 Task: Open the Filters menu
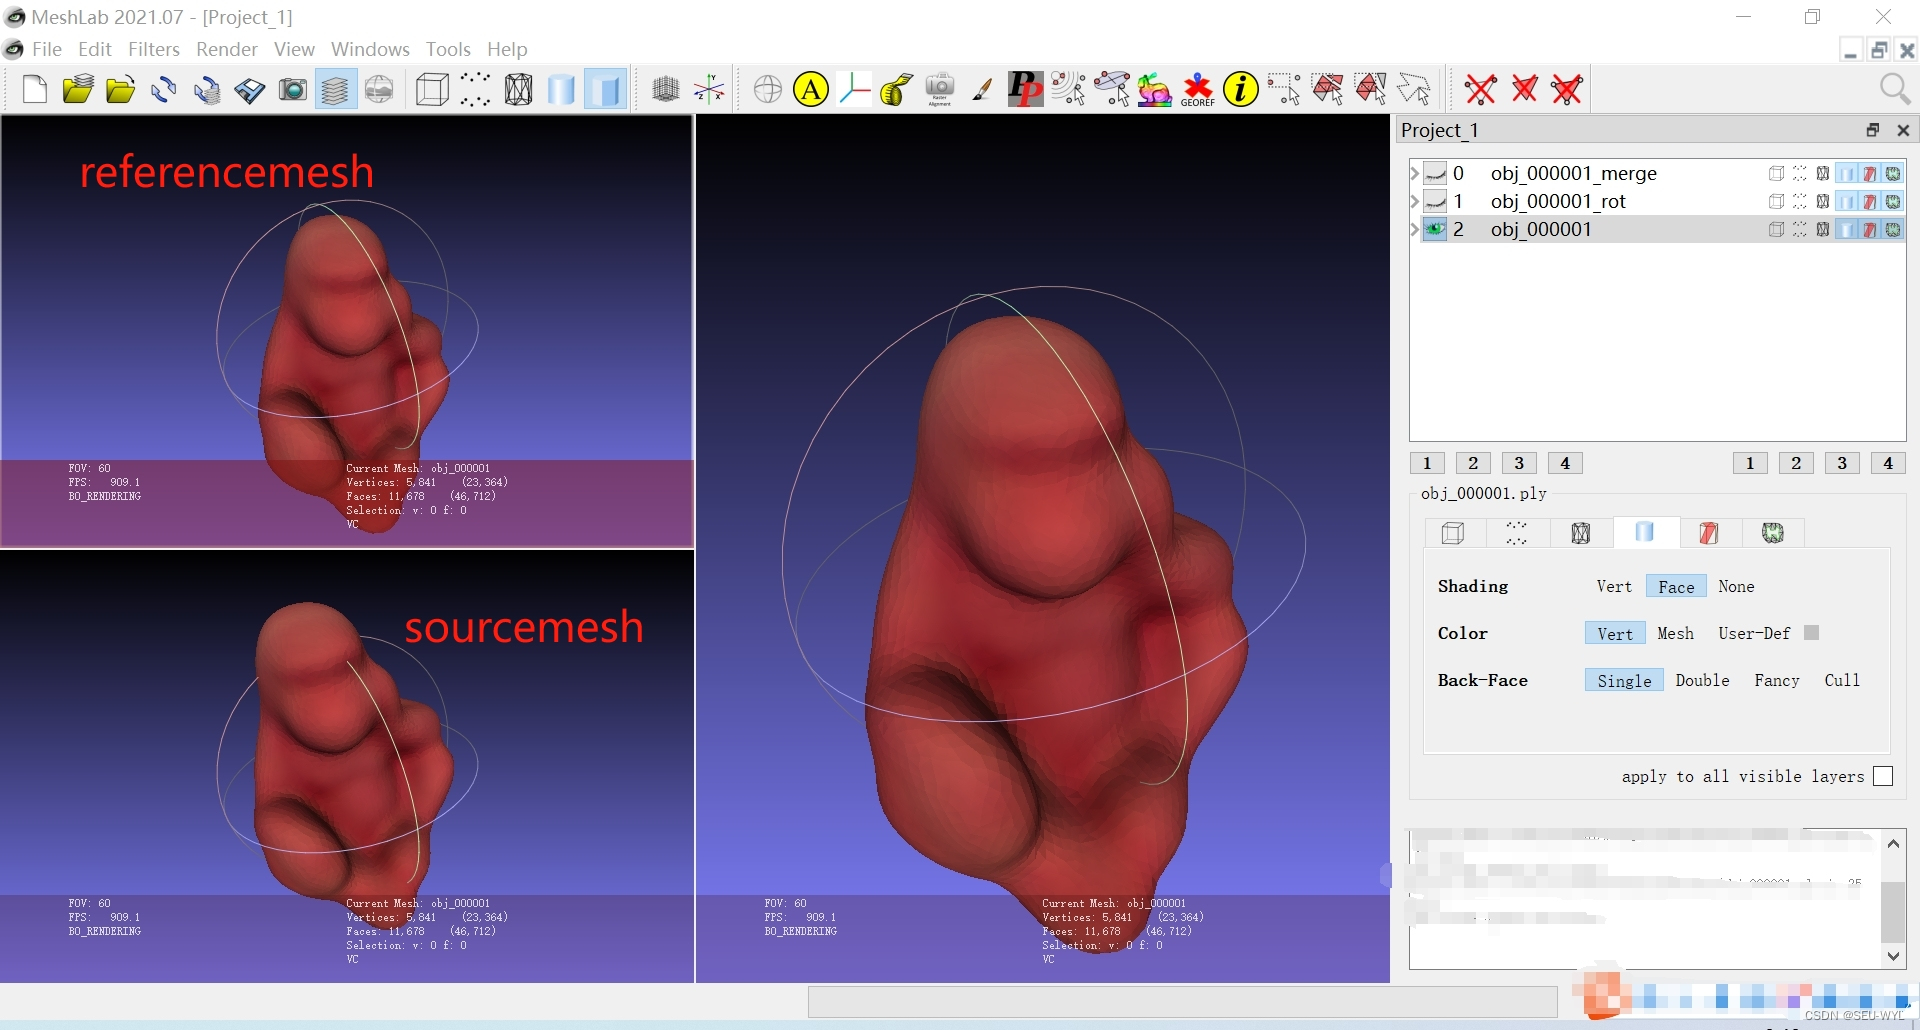point(154,49)
